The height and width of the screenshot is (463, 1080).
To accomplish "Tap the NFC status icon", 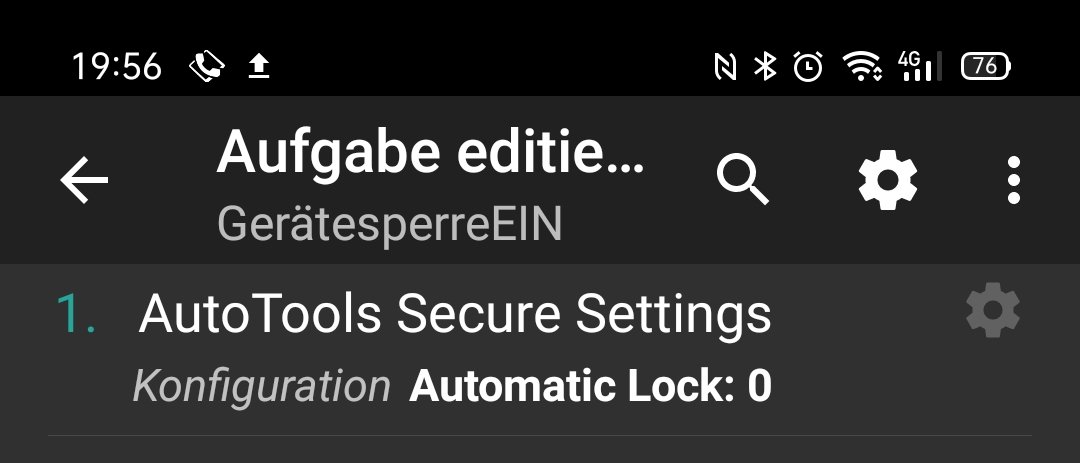I will click(x=725, y=67).
